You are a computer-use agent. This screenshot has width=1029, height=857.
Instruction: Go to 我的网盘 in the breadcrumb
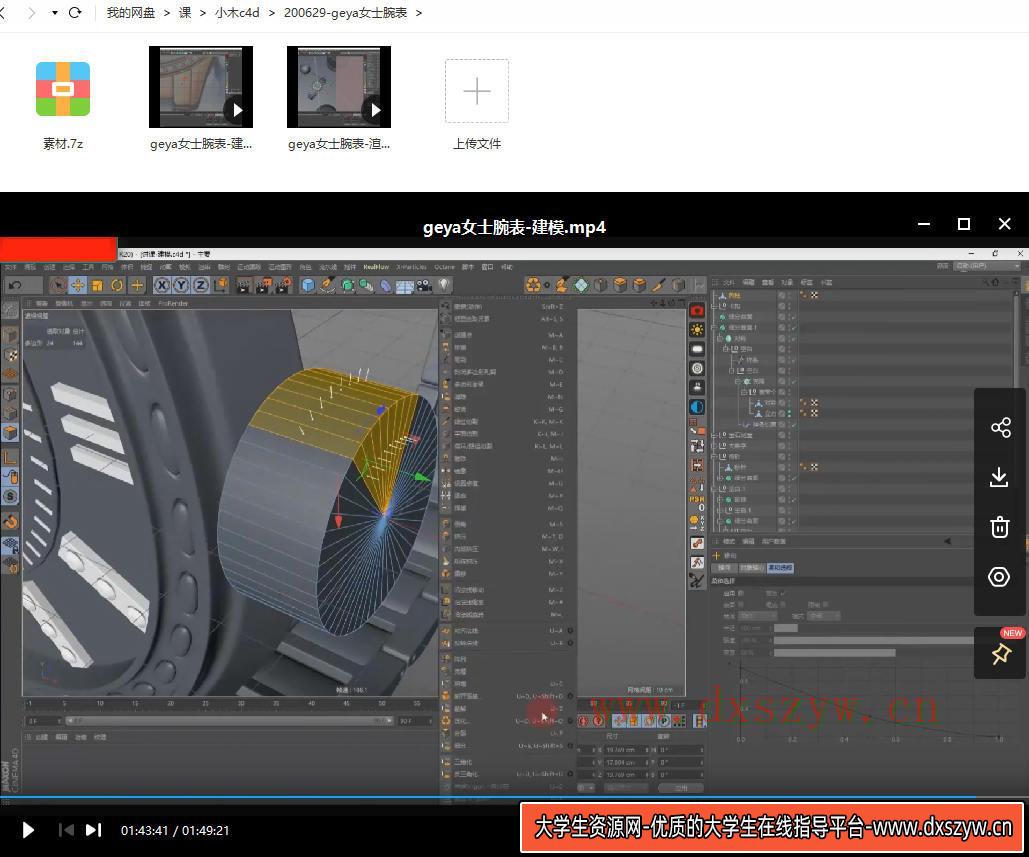(131, 13)
